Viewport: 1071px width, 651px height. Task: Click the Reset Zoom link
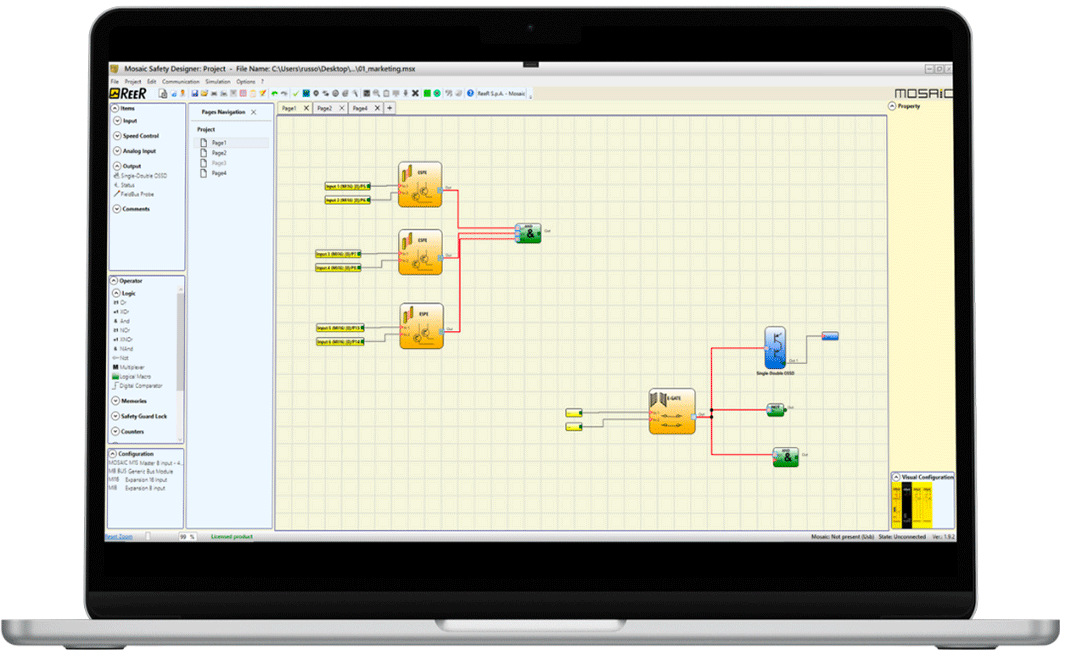118,536
